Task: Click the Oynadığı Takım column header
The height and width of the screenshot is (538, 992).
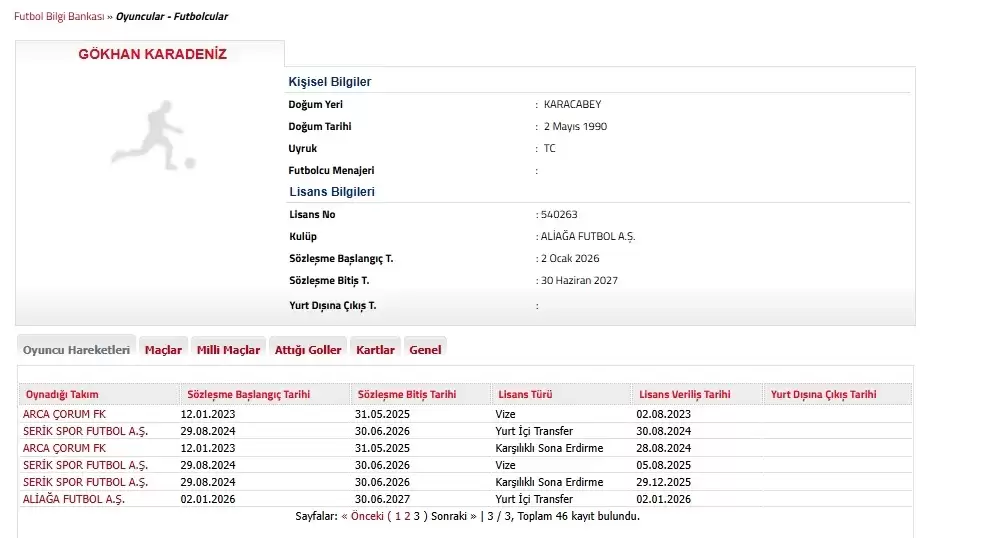Action: click(x=62, y=395)
